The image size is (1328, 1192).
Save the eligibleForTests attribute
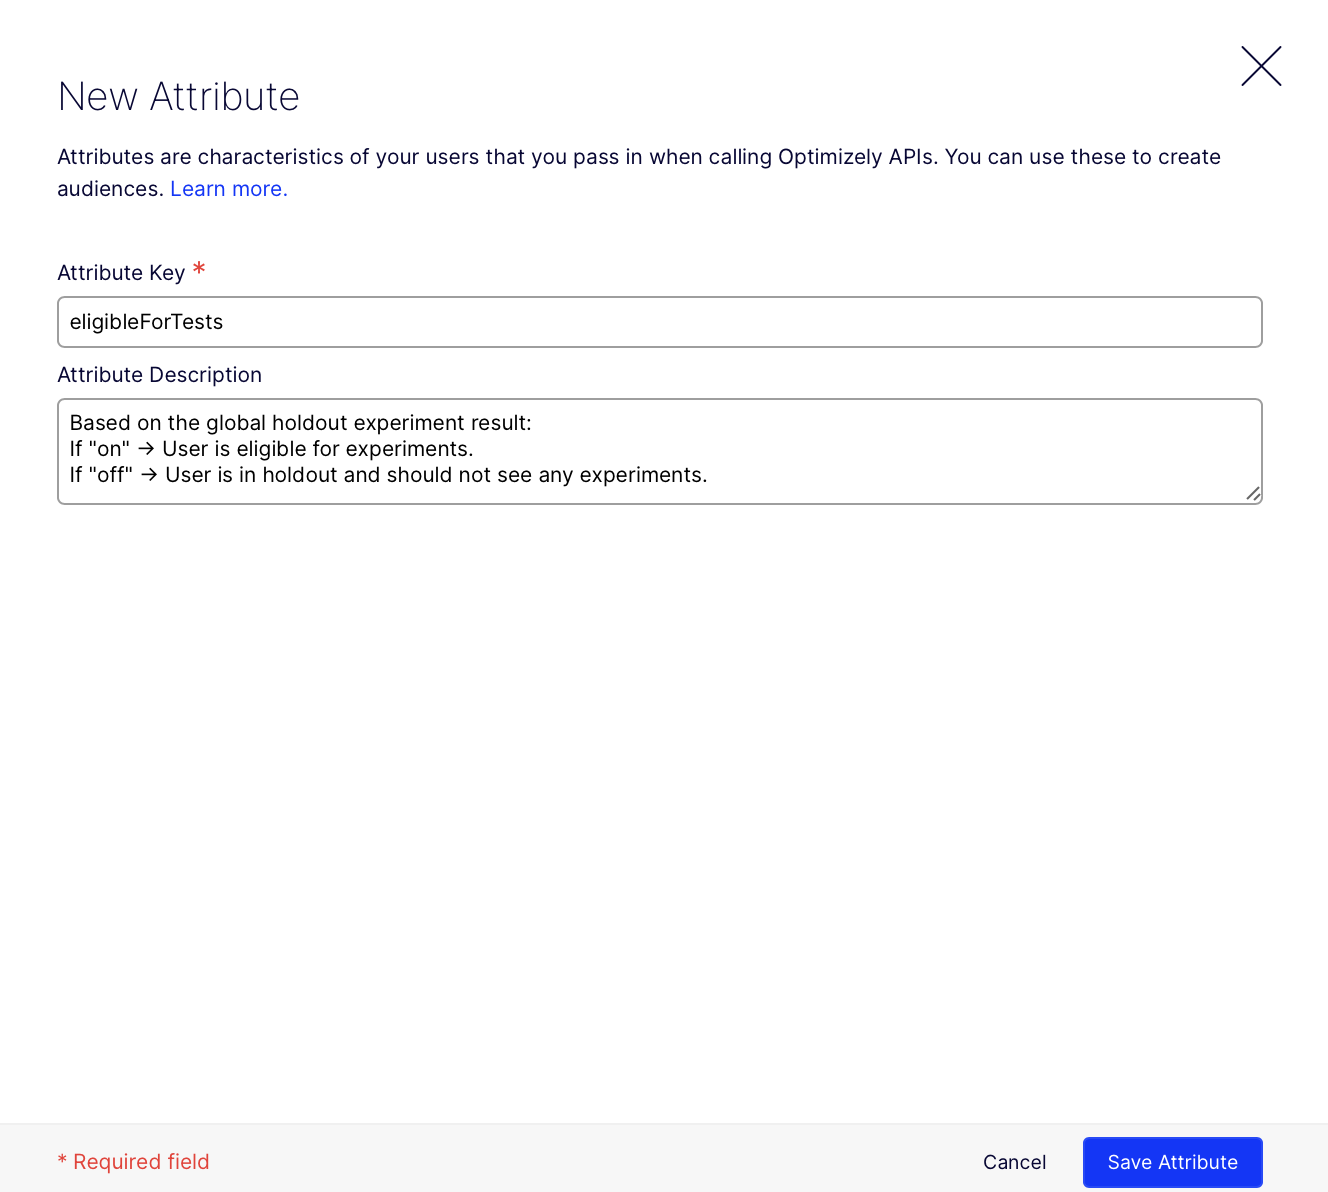pos(1172,1162)
